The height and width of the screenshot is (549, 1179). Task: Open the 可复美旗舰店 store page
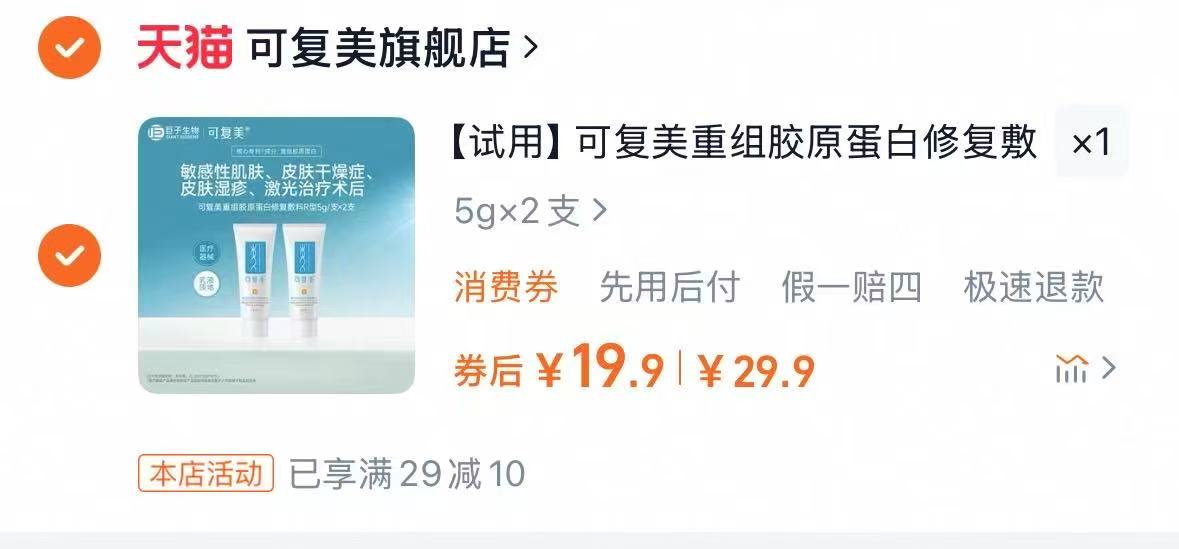379,47
